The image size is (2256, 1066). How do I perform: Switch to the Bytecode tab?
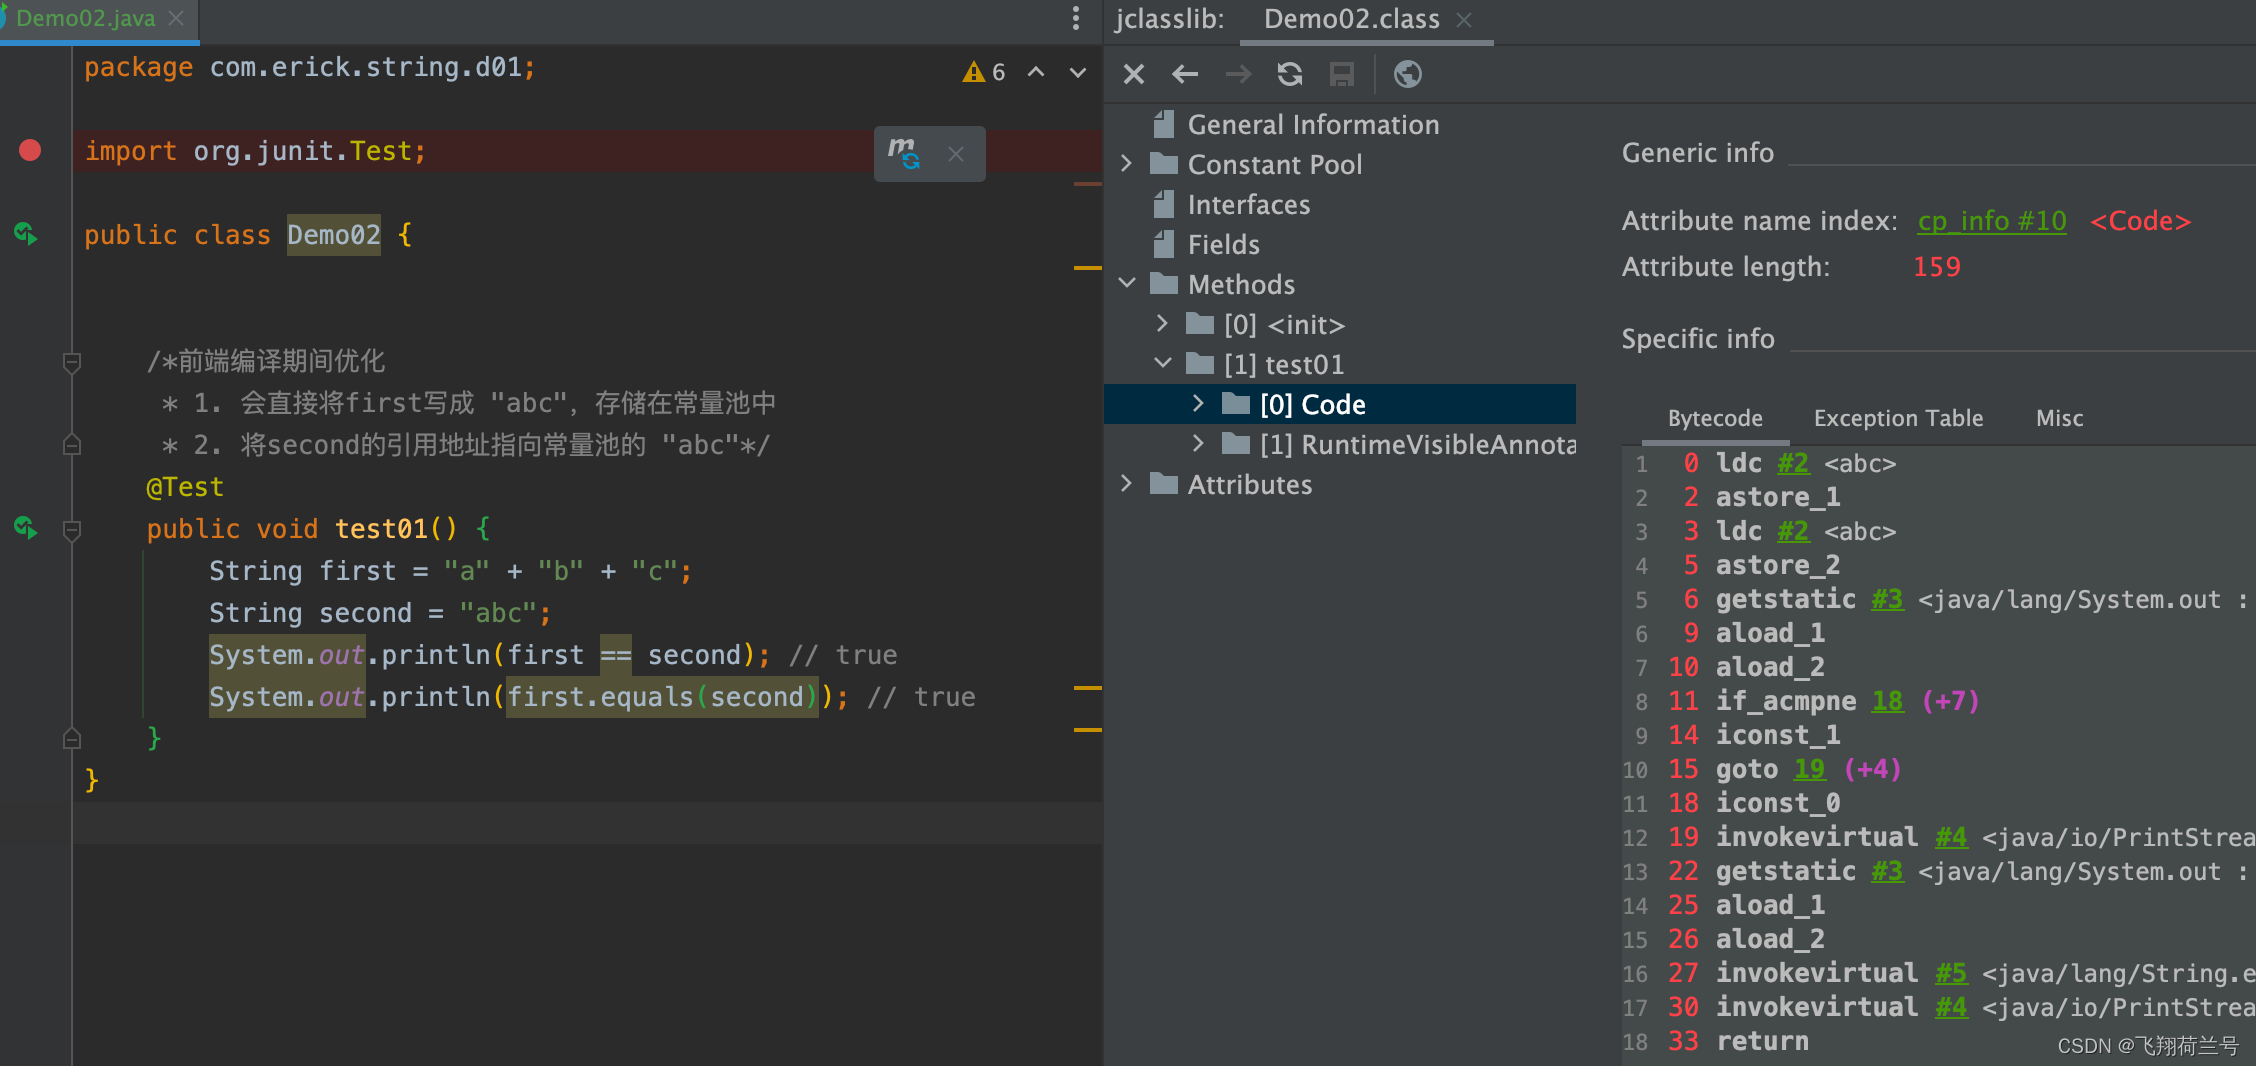point(1715,418)
